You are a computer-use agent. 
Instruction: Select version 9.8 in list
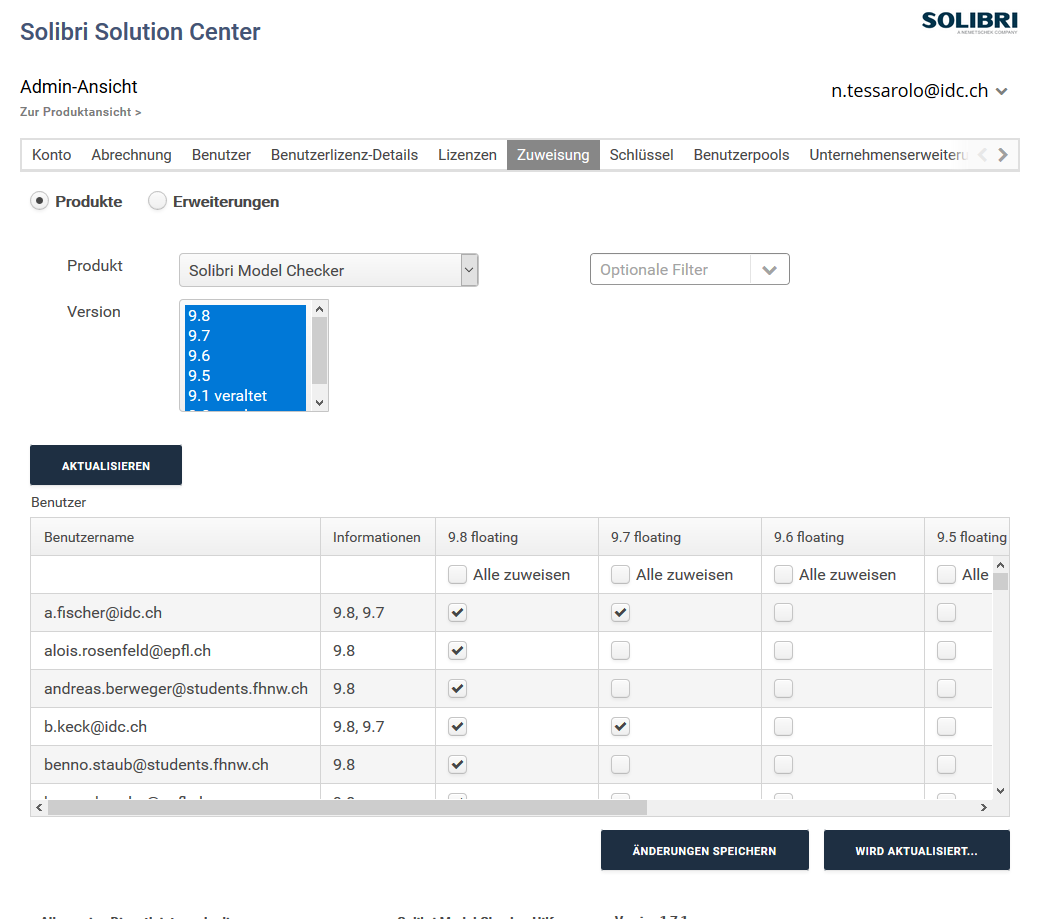click(x=245, y=315)
